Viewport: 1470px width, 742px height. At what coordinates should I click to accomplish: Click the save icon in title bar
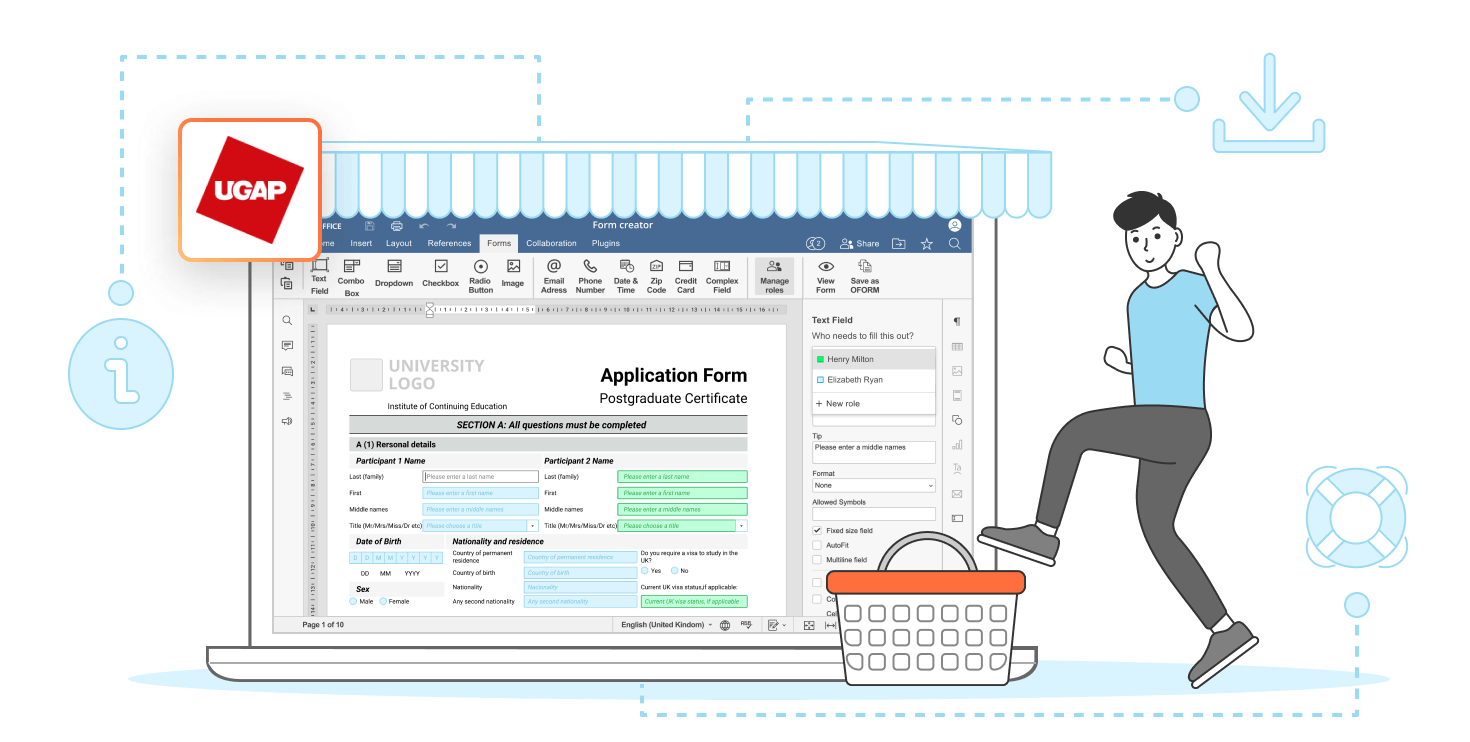(x=370, y=226)
